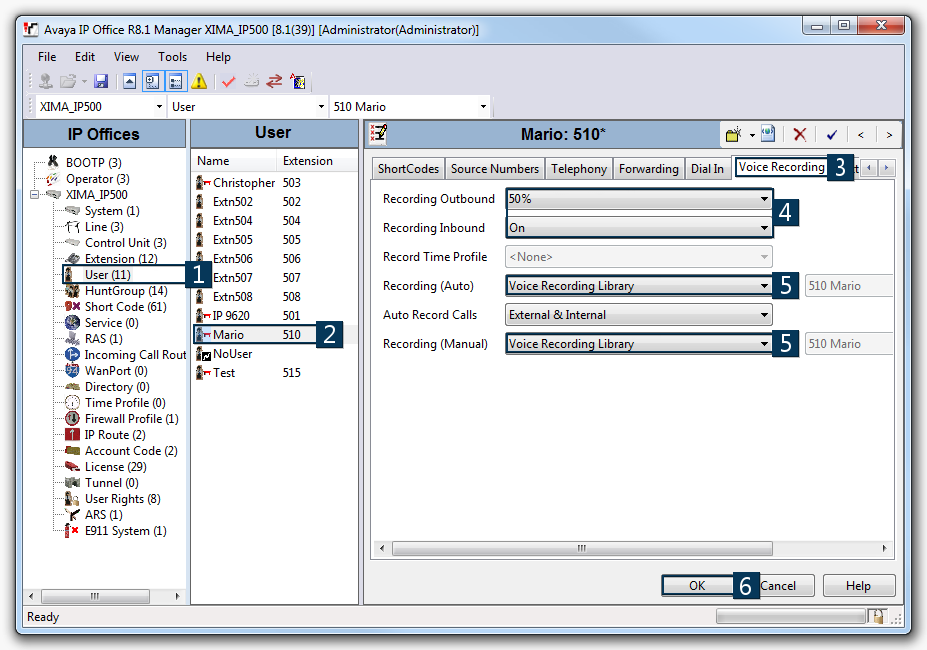Open the Recording Inbound dropdown

639,228
